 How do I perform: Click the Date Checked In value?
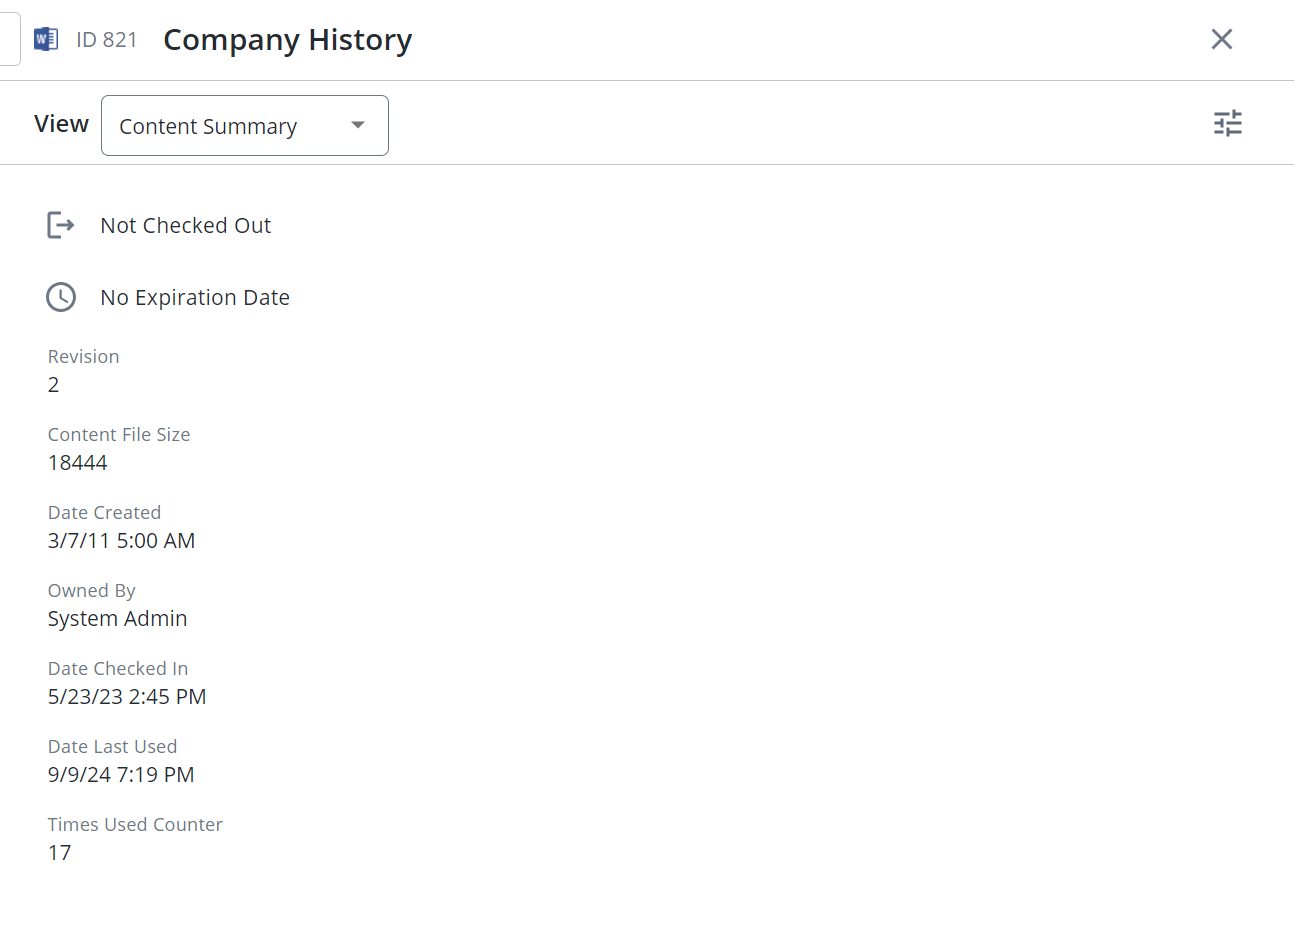coord(127,697)
